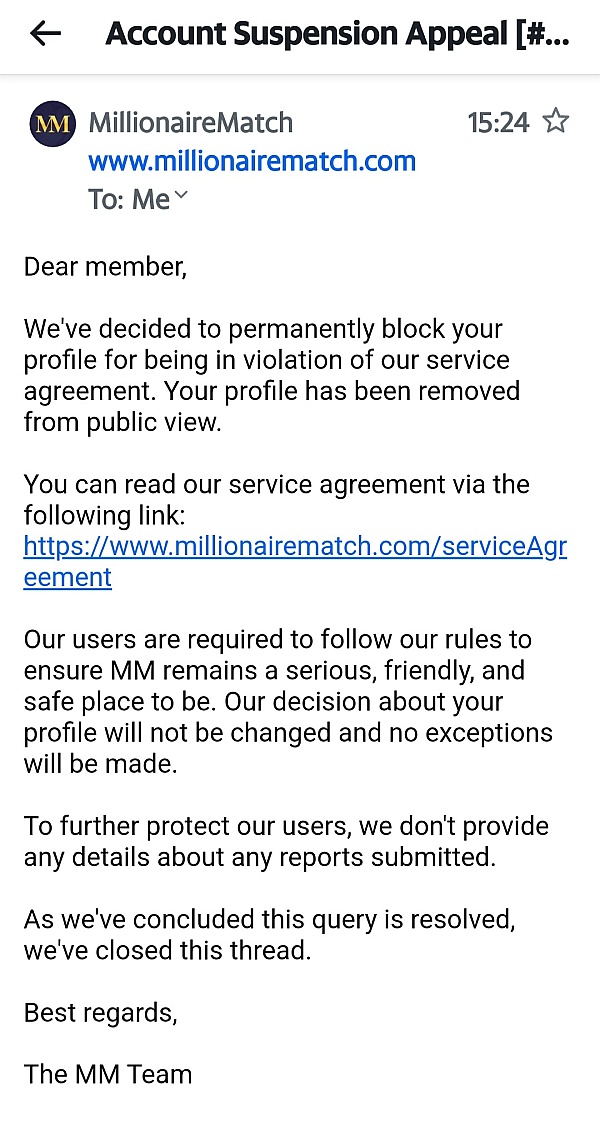Go back using the left arrow
The image size is (600, 1125).
click(45, 33)
